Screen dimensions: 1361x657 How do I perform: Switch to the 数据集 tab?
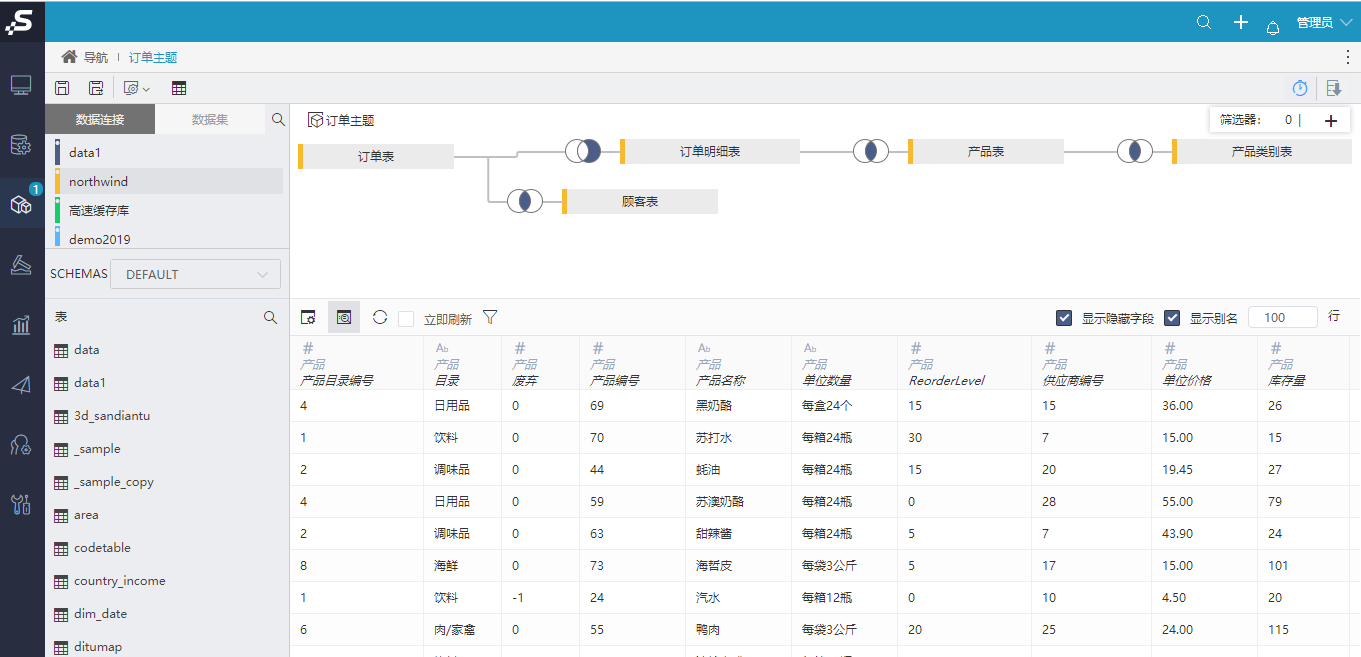tap(210, 119)
